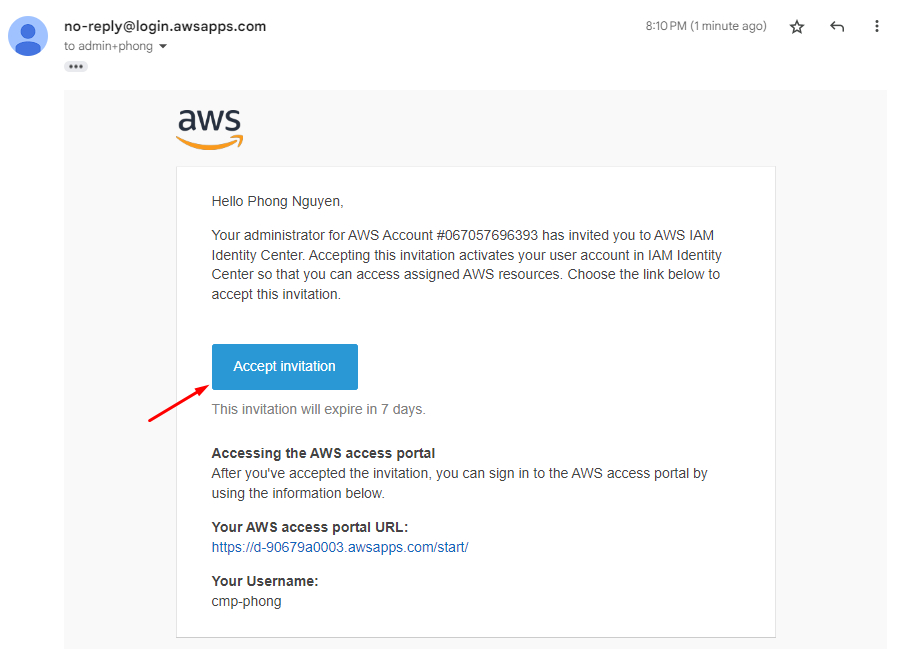Click the "Your Username:" label

[x=265, y=581]
